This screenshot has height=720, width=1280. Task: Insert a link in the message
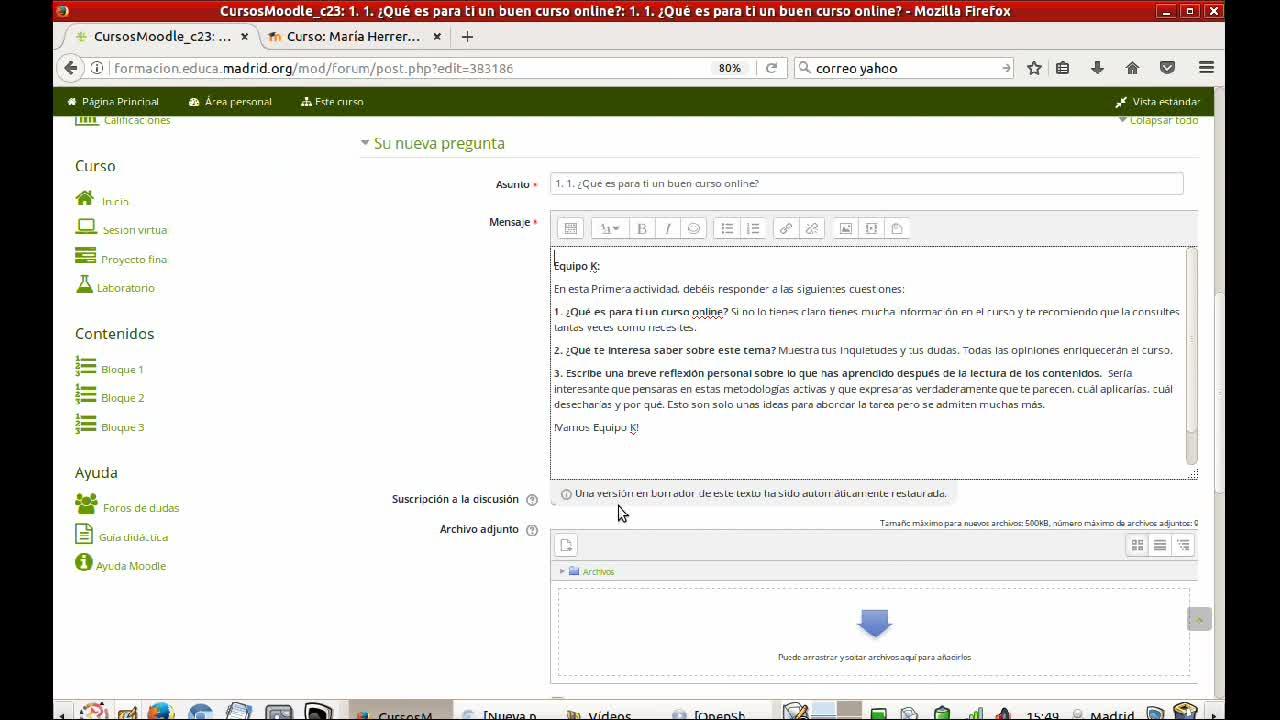click(x=786, y=229)
